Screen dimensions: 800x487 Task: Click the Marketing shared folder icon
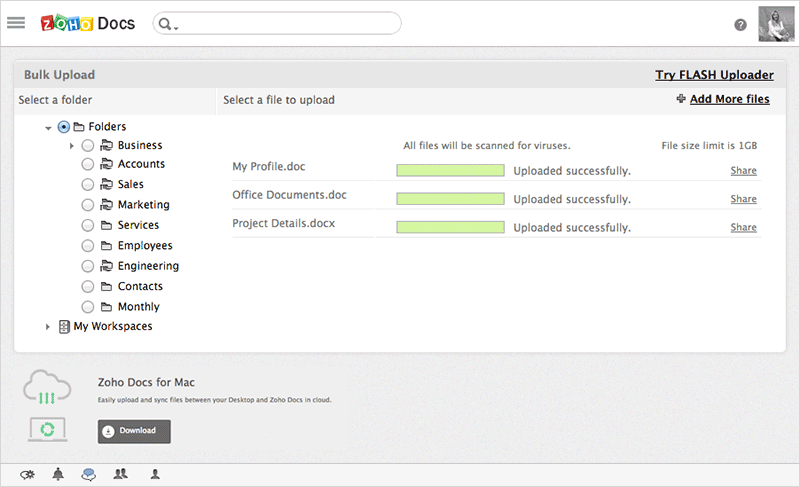click(106, 204)
